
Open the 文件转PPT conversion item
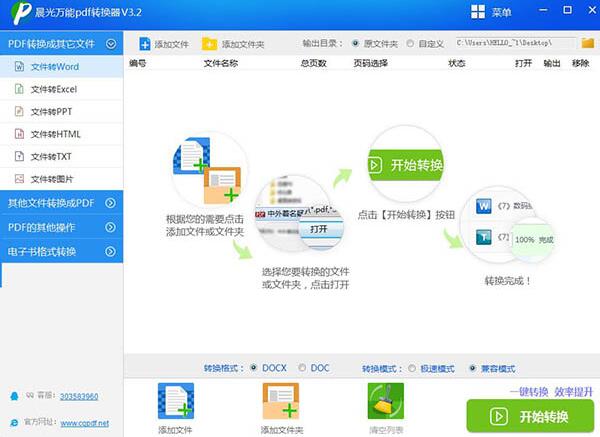pos(62,111)
